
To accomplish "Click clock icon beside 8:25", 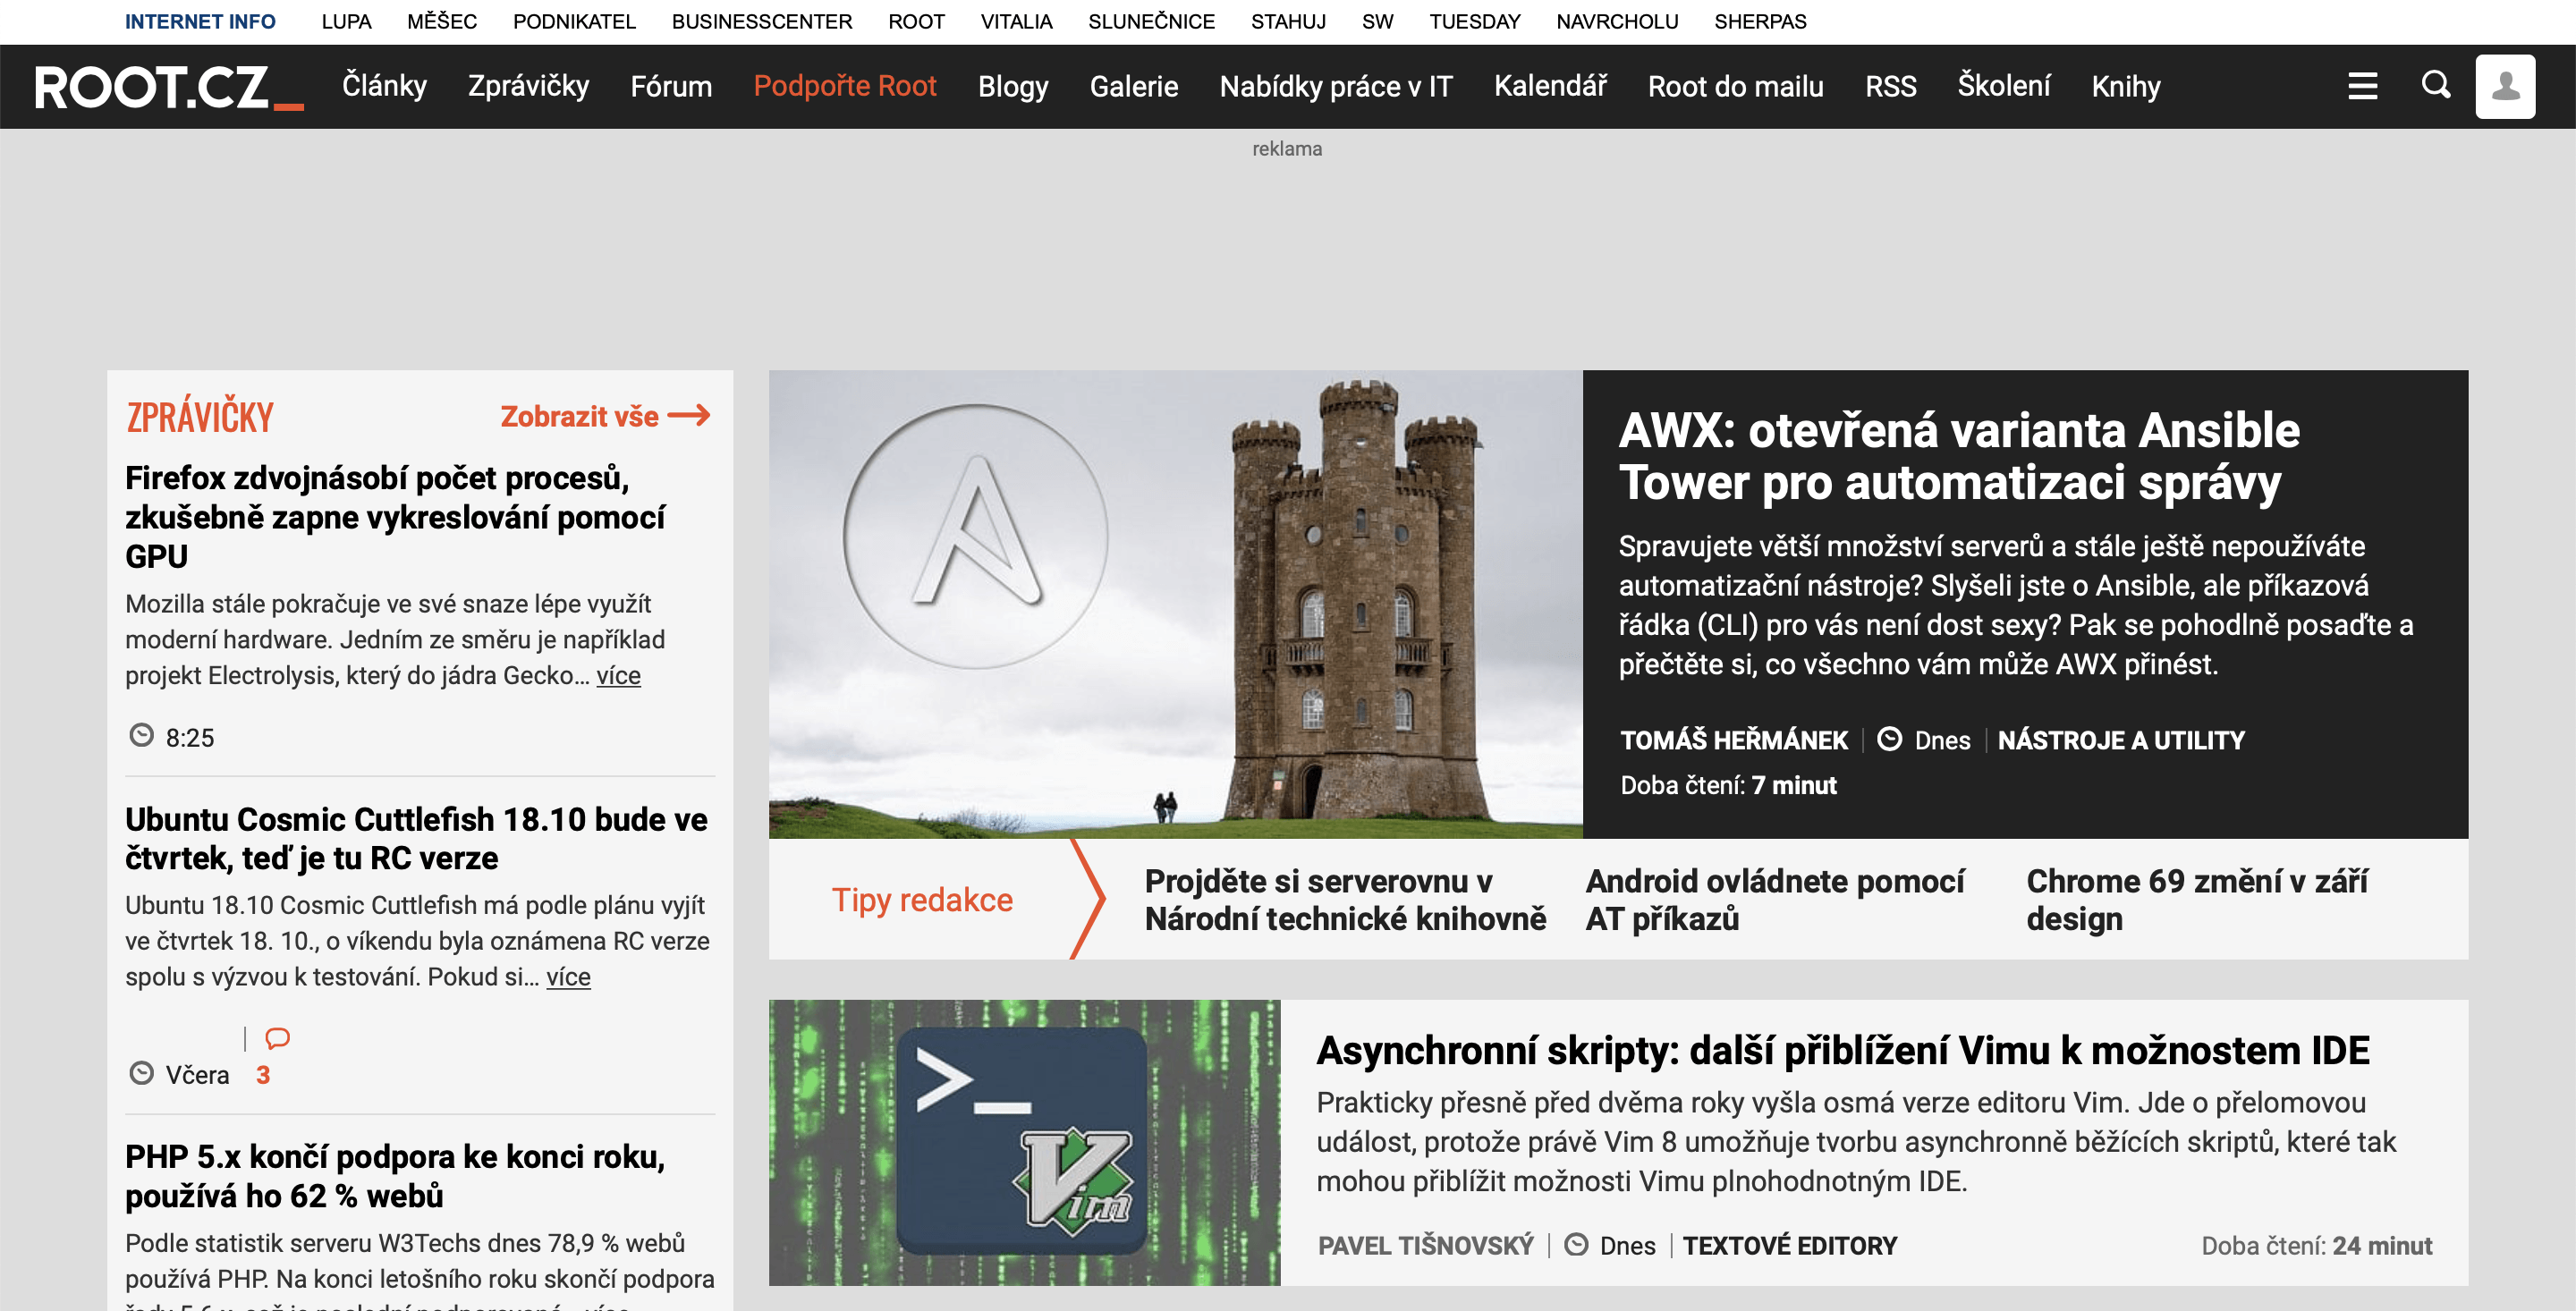I will pyautogui.click(x=142, y=736).
